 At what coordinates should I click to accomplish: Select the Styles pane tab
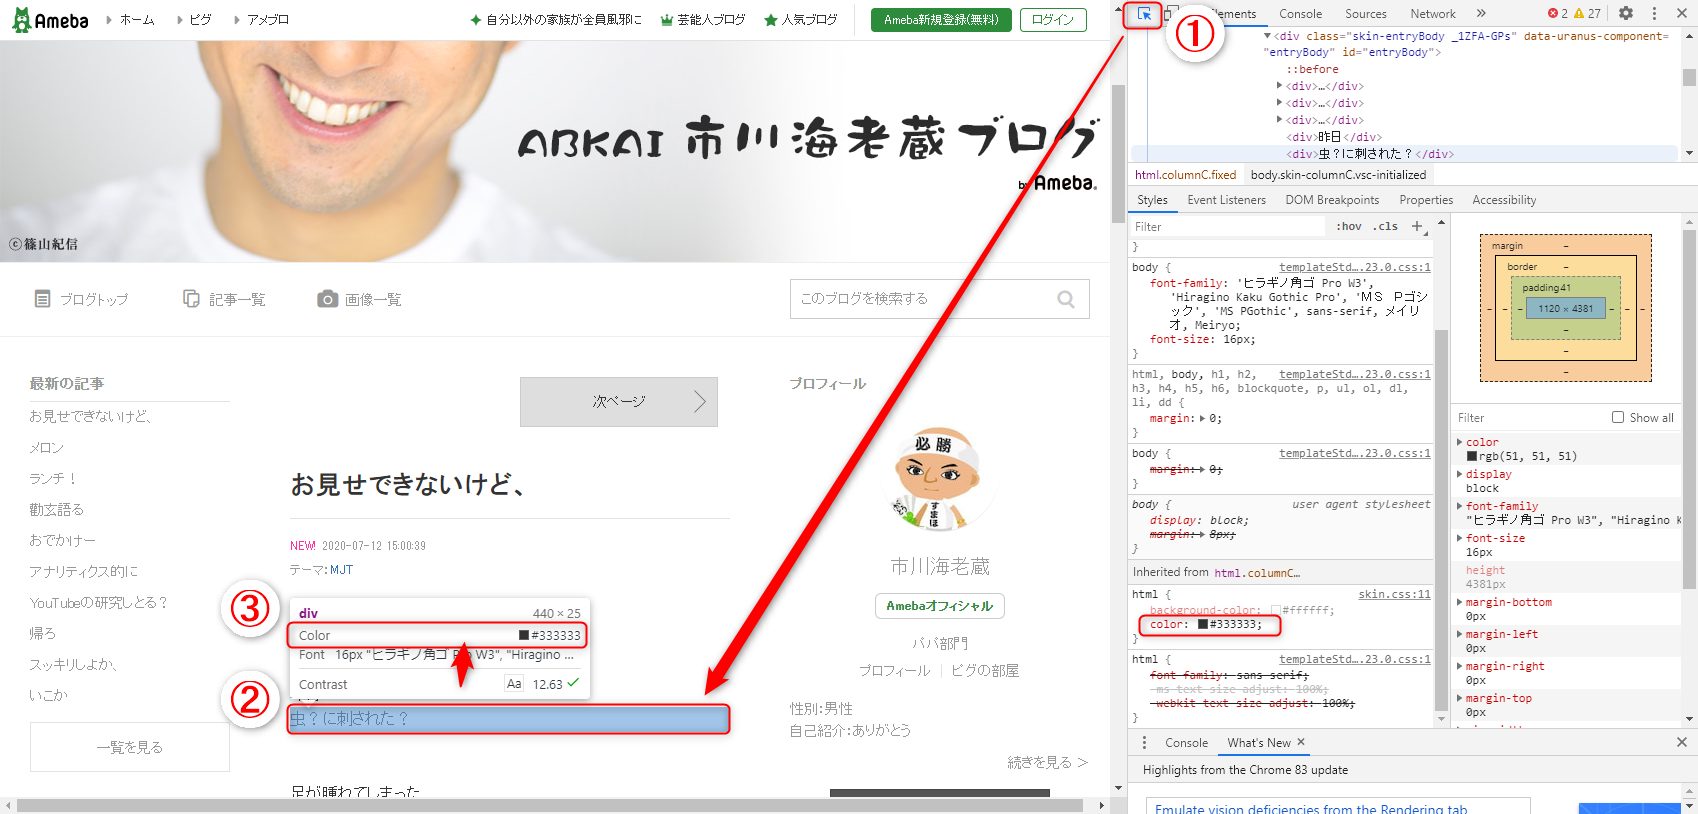point(1152,200)
